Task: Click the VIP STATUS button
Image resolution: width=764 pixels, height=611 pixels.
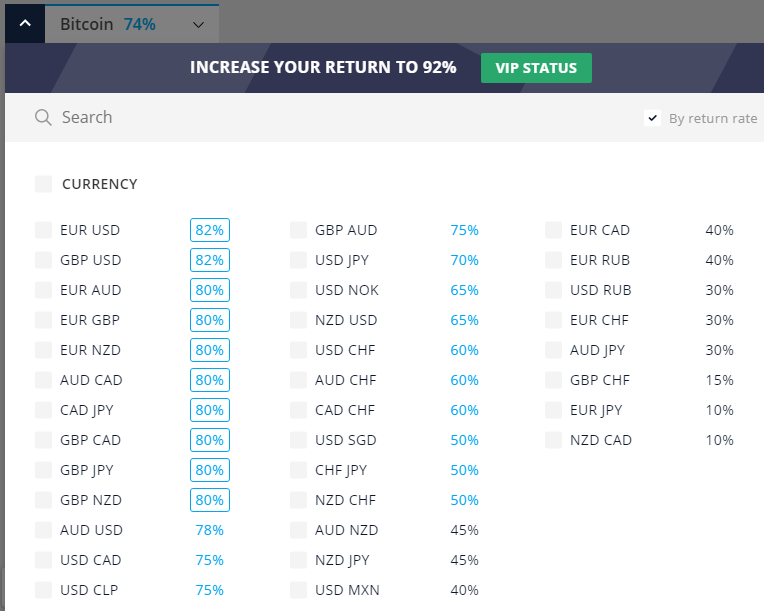Action: (x=536, y=68)
